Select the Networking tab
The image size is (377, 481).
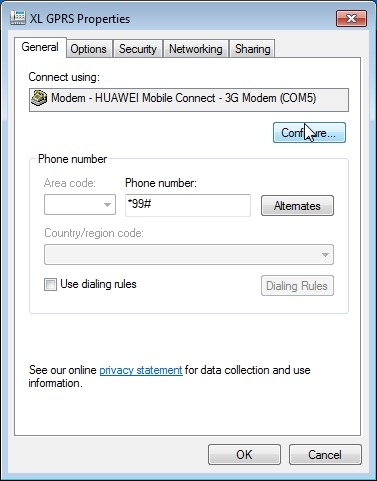pyautogui.click(x=196, y=49)
